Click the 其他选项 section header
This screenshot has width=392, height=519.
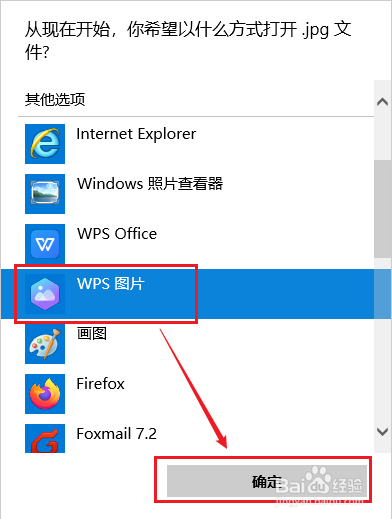click(55, 99)
